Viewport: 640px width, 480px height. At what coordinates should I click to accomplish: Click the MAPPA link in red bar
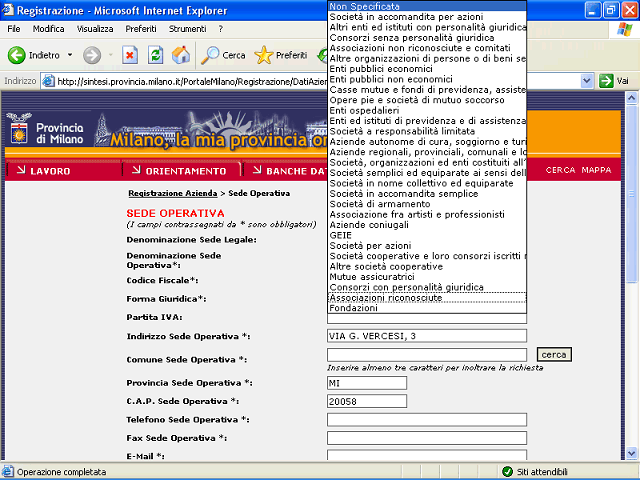(x=596, y=170)
